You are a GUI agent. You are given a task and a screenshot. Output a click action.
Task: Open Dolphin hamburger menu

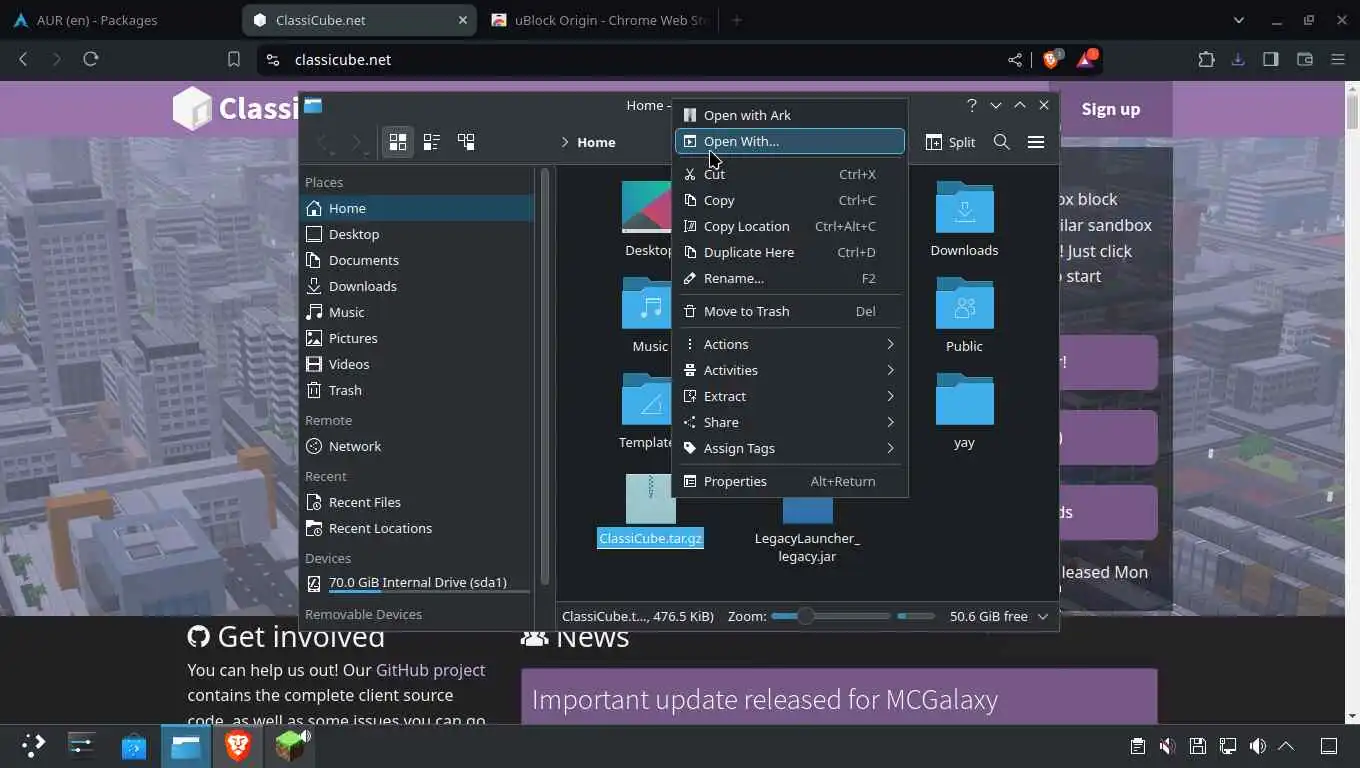pyautogui.click(x=1036, y=142)
